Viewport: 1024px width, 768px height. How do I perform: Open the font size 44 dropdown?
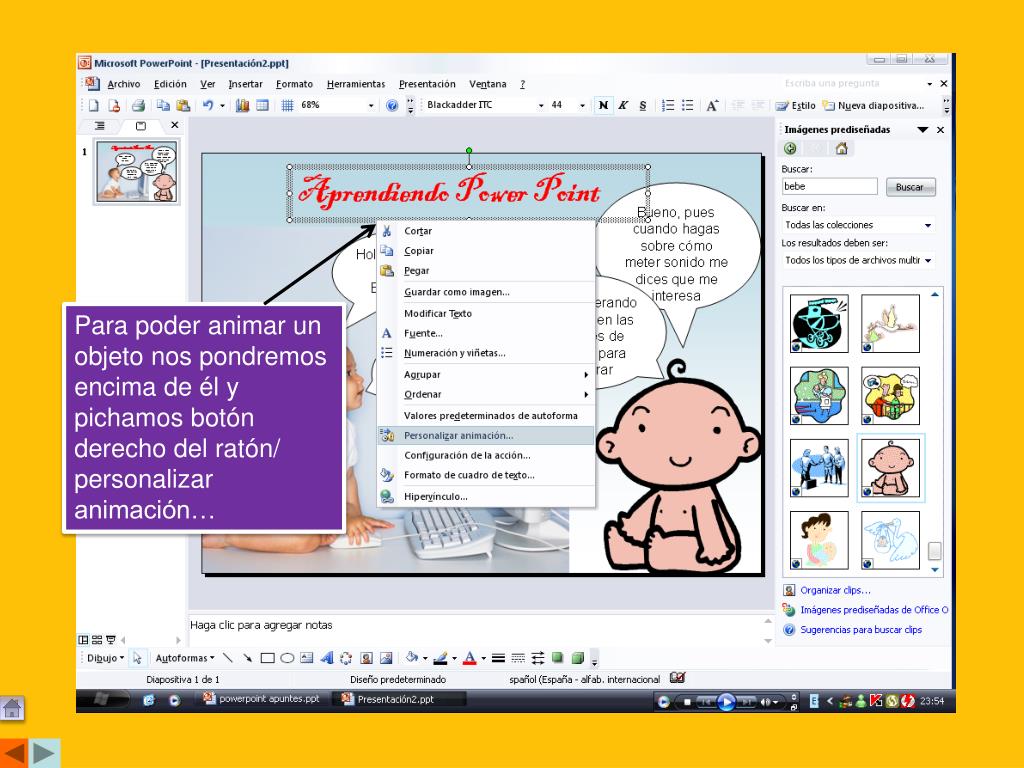pos(582,105)
